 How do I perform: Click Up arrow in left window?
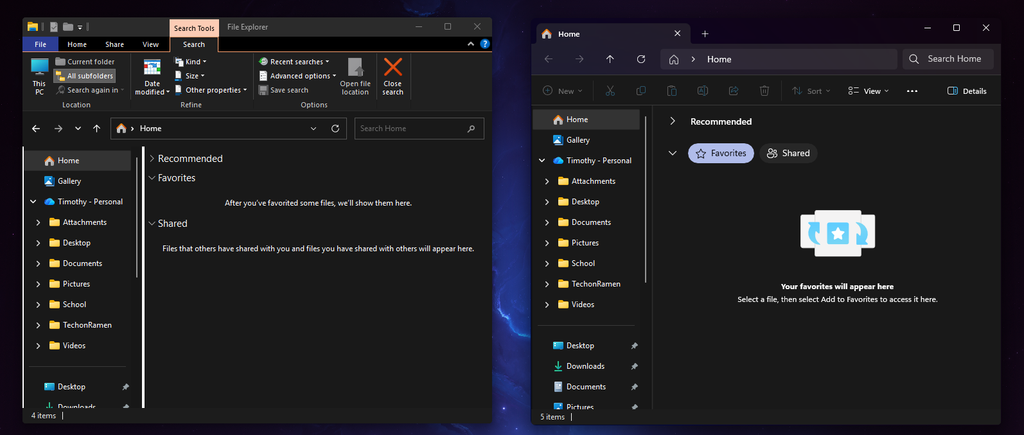[x=97, y=129]
